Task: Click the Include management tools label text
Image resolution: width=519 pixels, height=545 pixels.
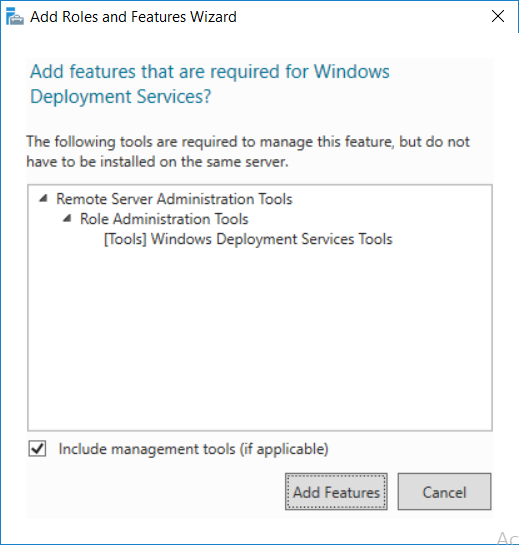Action: click(x=193, y=449)
